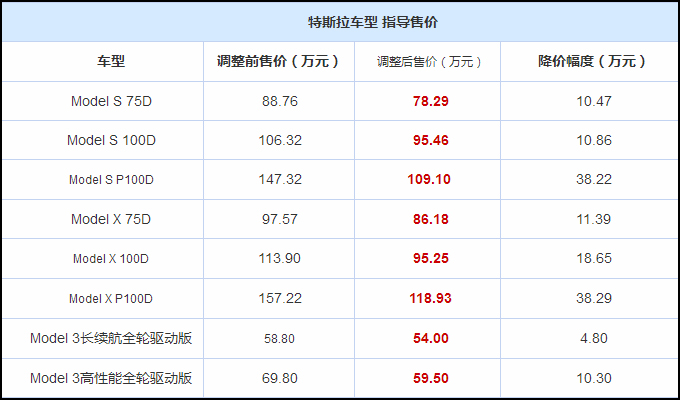
Task: Click the 38.29 price reduction cell
Action: click(594, 298)
